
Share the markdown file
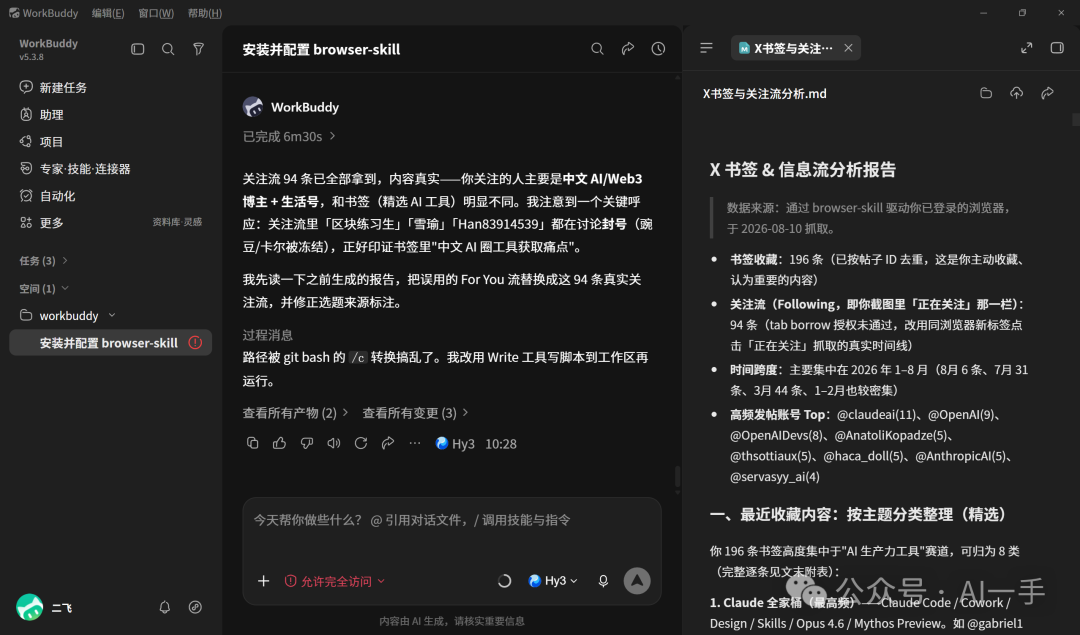(1048, 93)
